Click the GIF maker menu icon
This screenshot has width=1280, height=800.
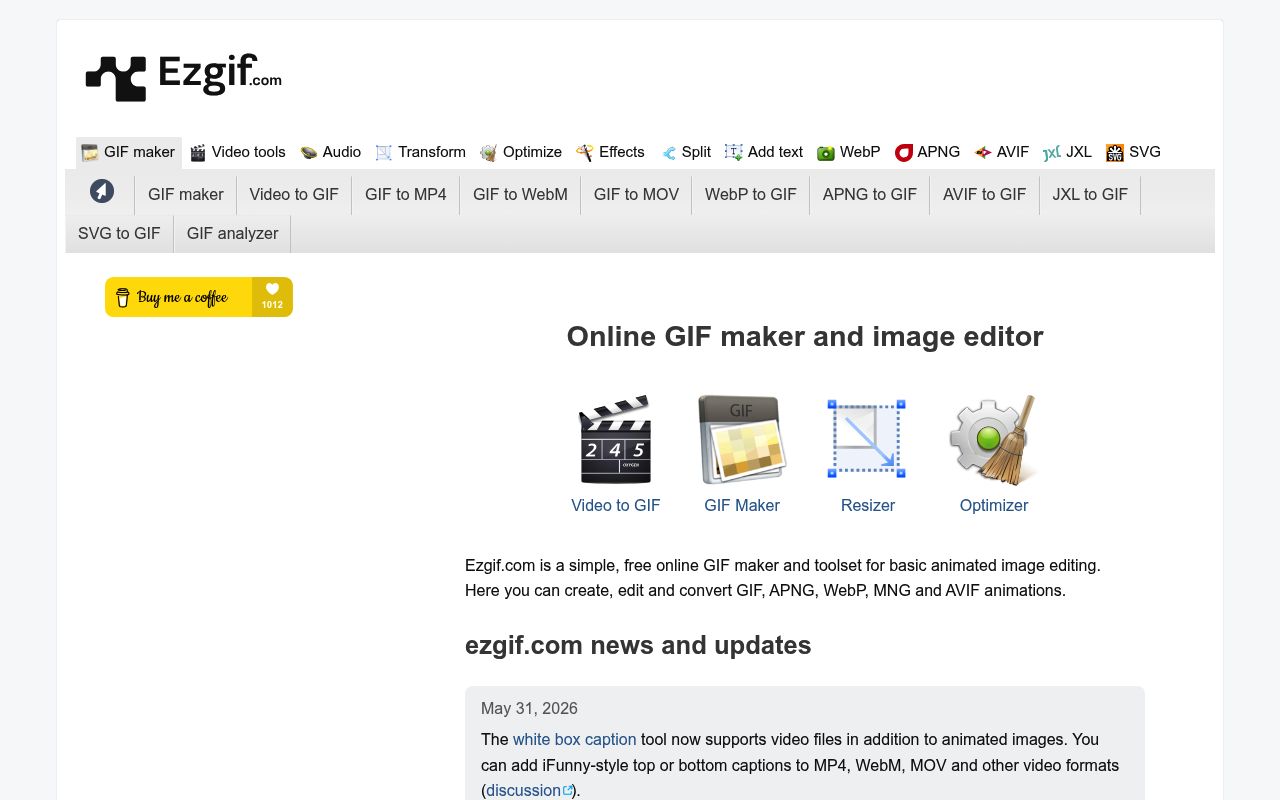[x=90, y=152]
